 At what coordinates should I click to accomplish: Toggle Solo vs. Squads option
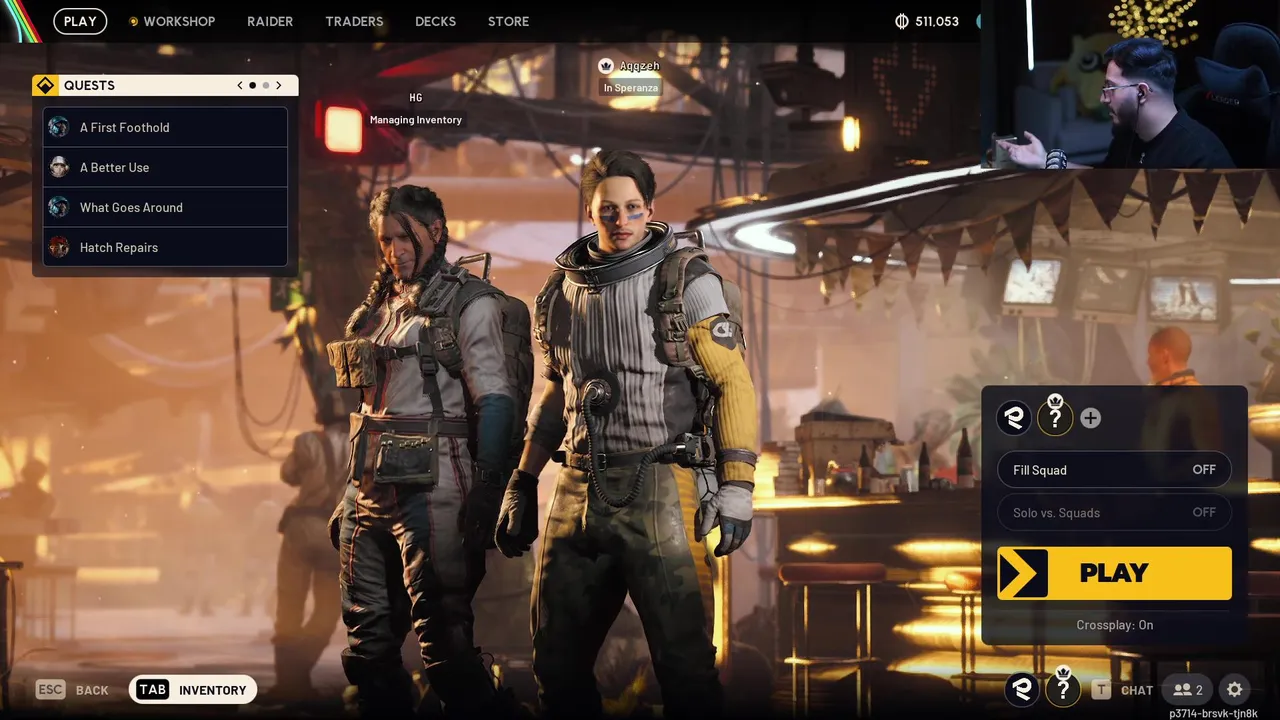pyautogui.click(x=1114, y=512)
